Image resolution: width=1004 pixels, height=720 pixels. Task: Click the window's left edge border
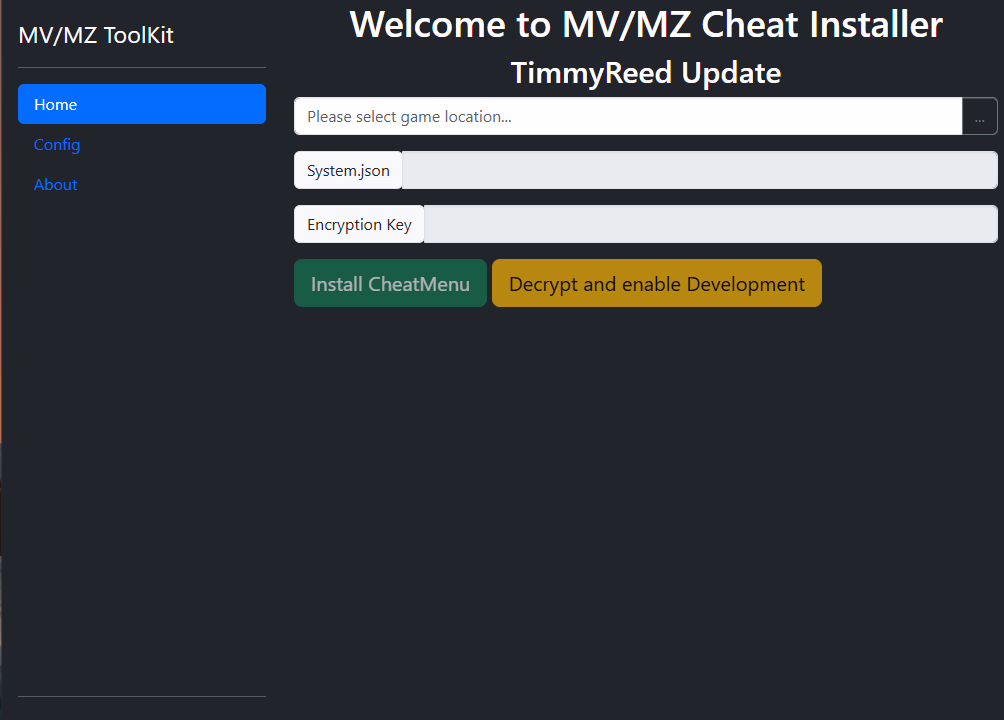pos(1,300)
